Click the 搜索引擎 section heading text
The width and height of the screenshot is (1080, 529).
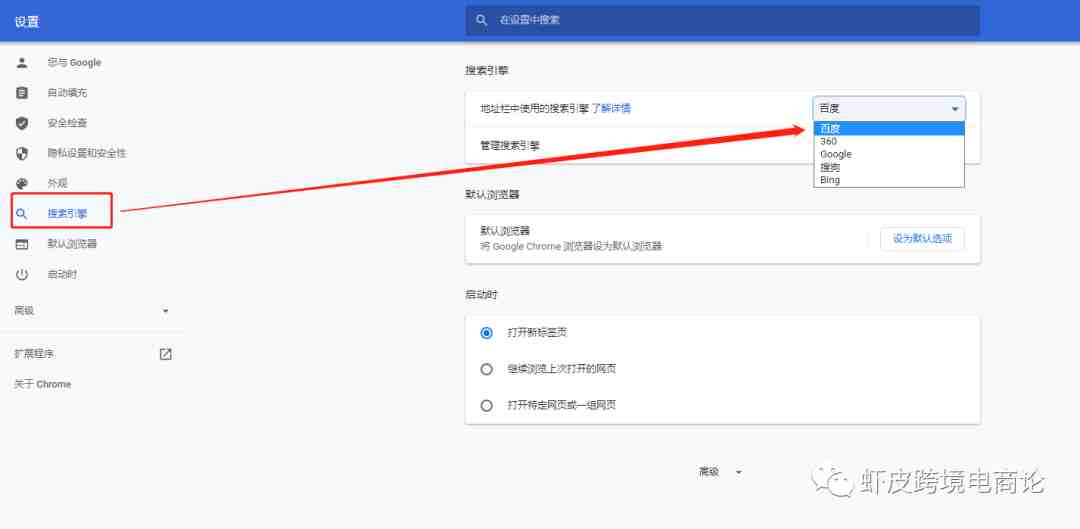point(487,70)
